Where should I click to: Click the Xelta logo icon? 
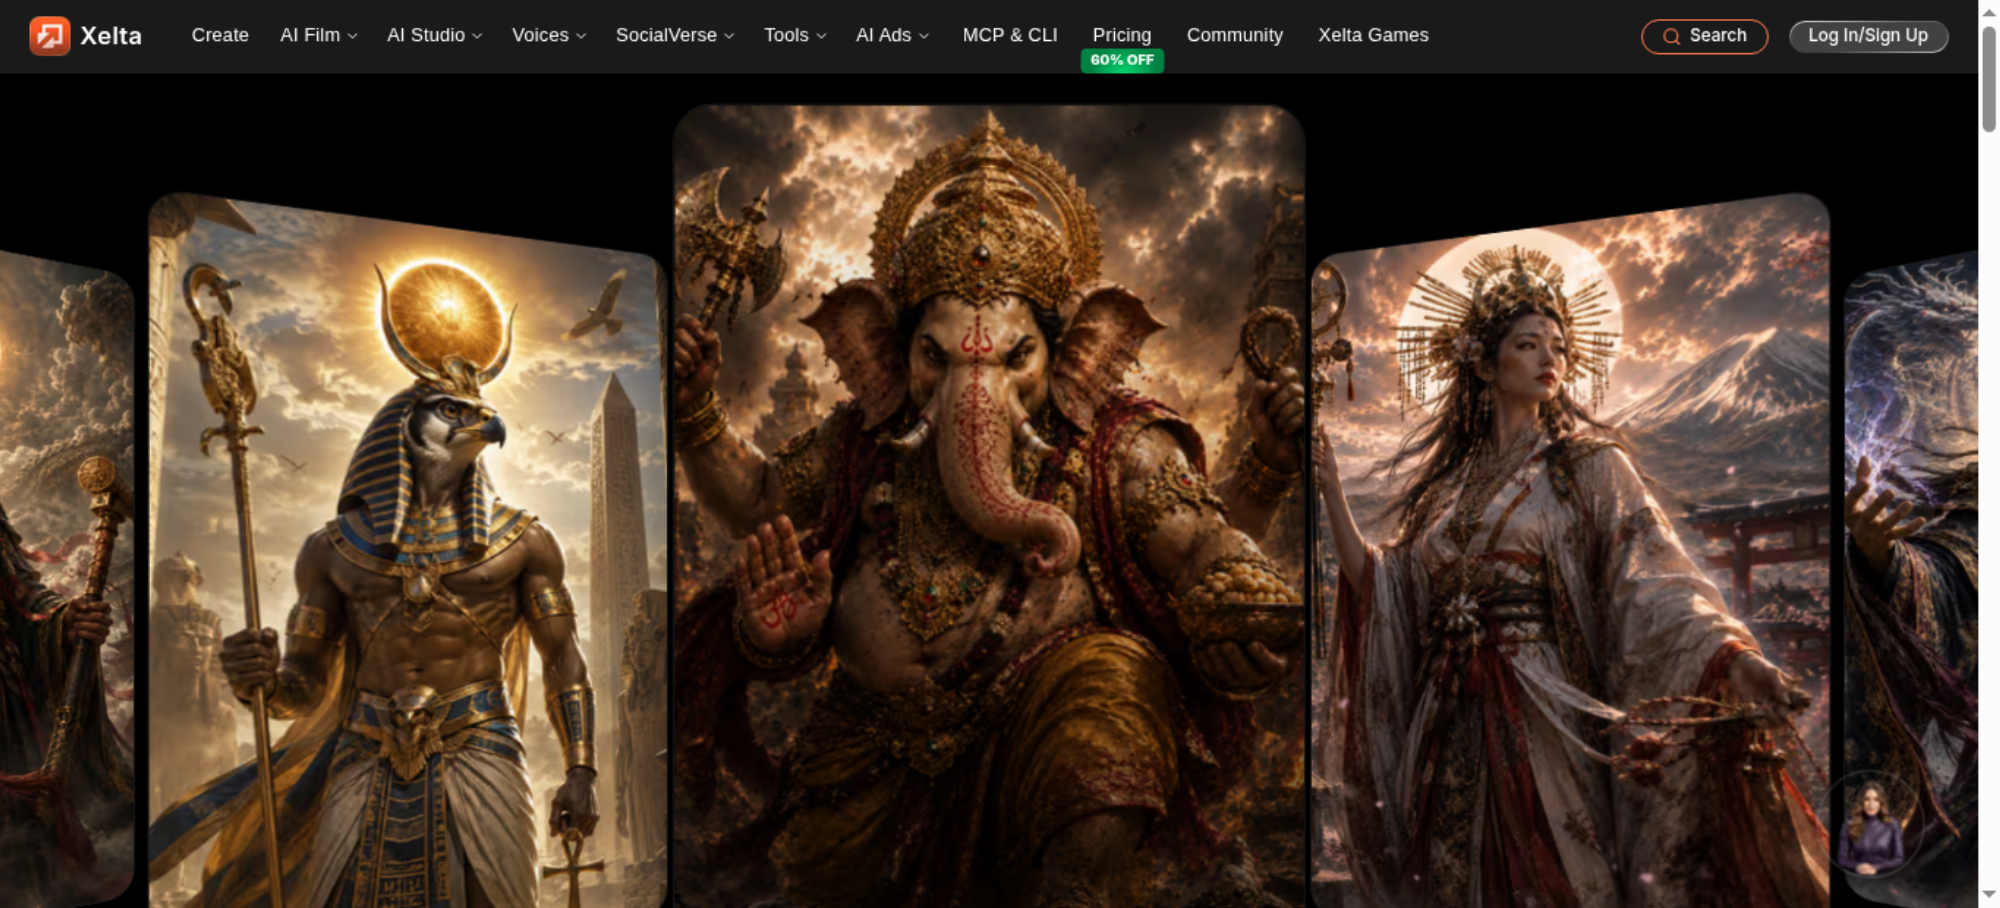tap(49, 36)
